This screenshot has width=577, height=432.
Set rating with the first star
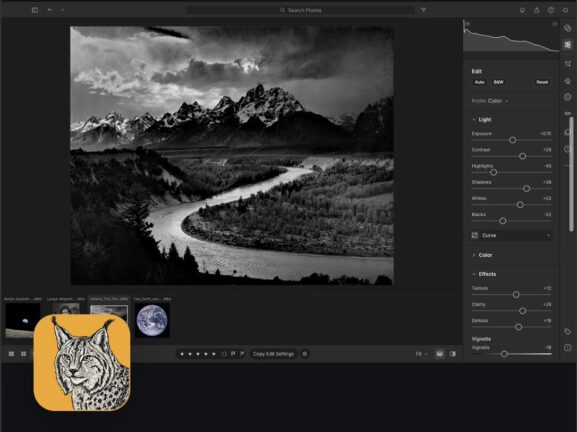click(x=182, y=354)
